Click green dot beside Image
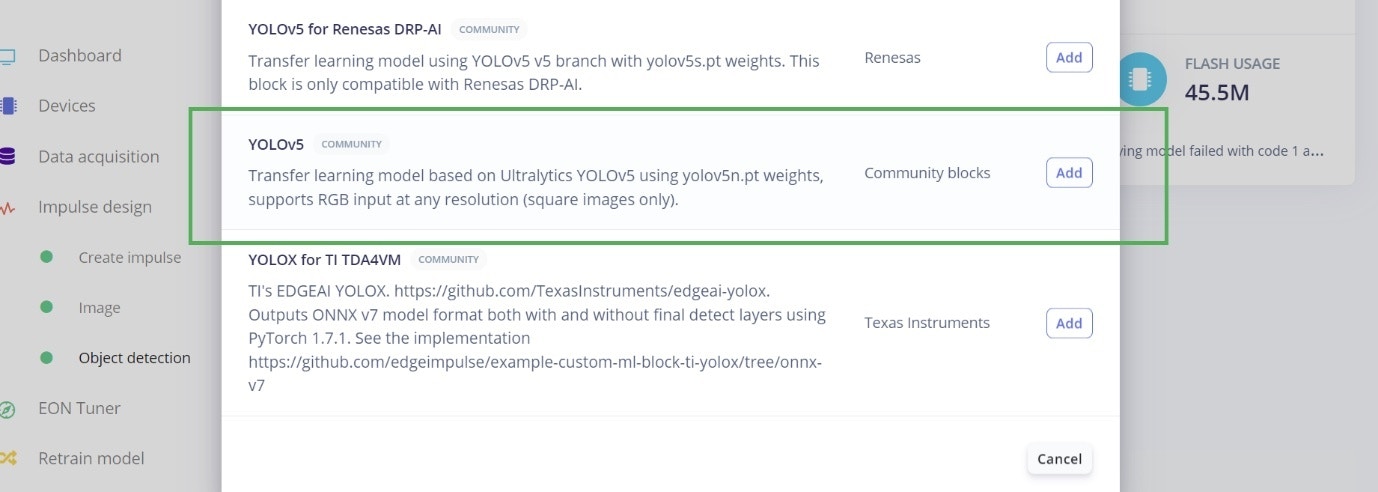Screen dimensions: 1378x492 point(46,307)
